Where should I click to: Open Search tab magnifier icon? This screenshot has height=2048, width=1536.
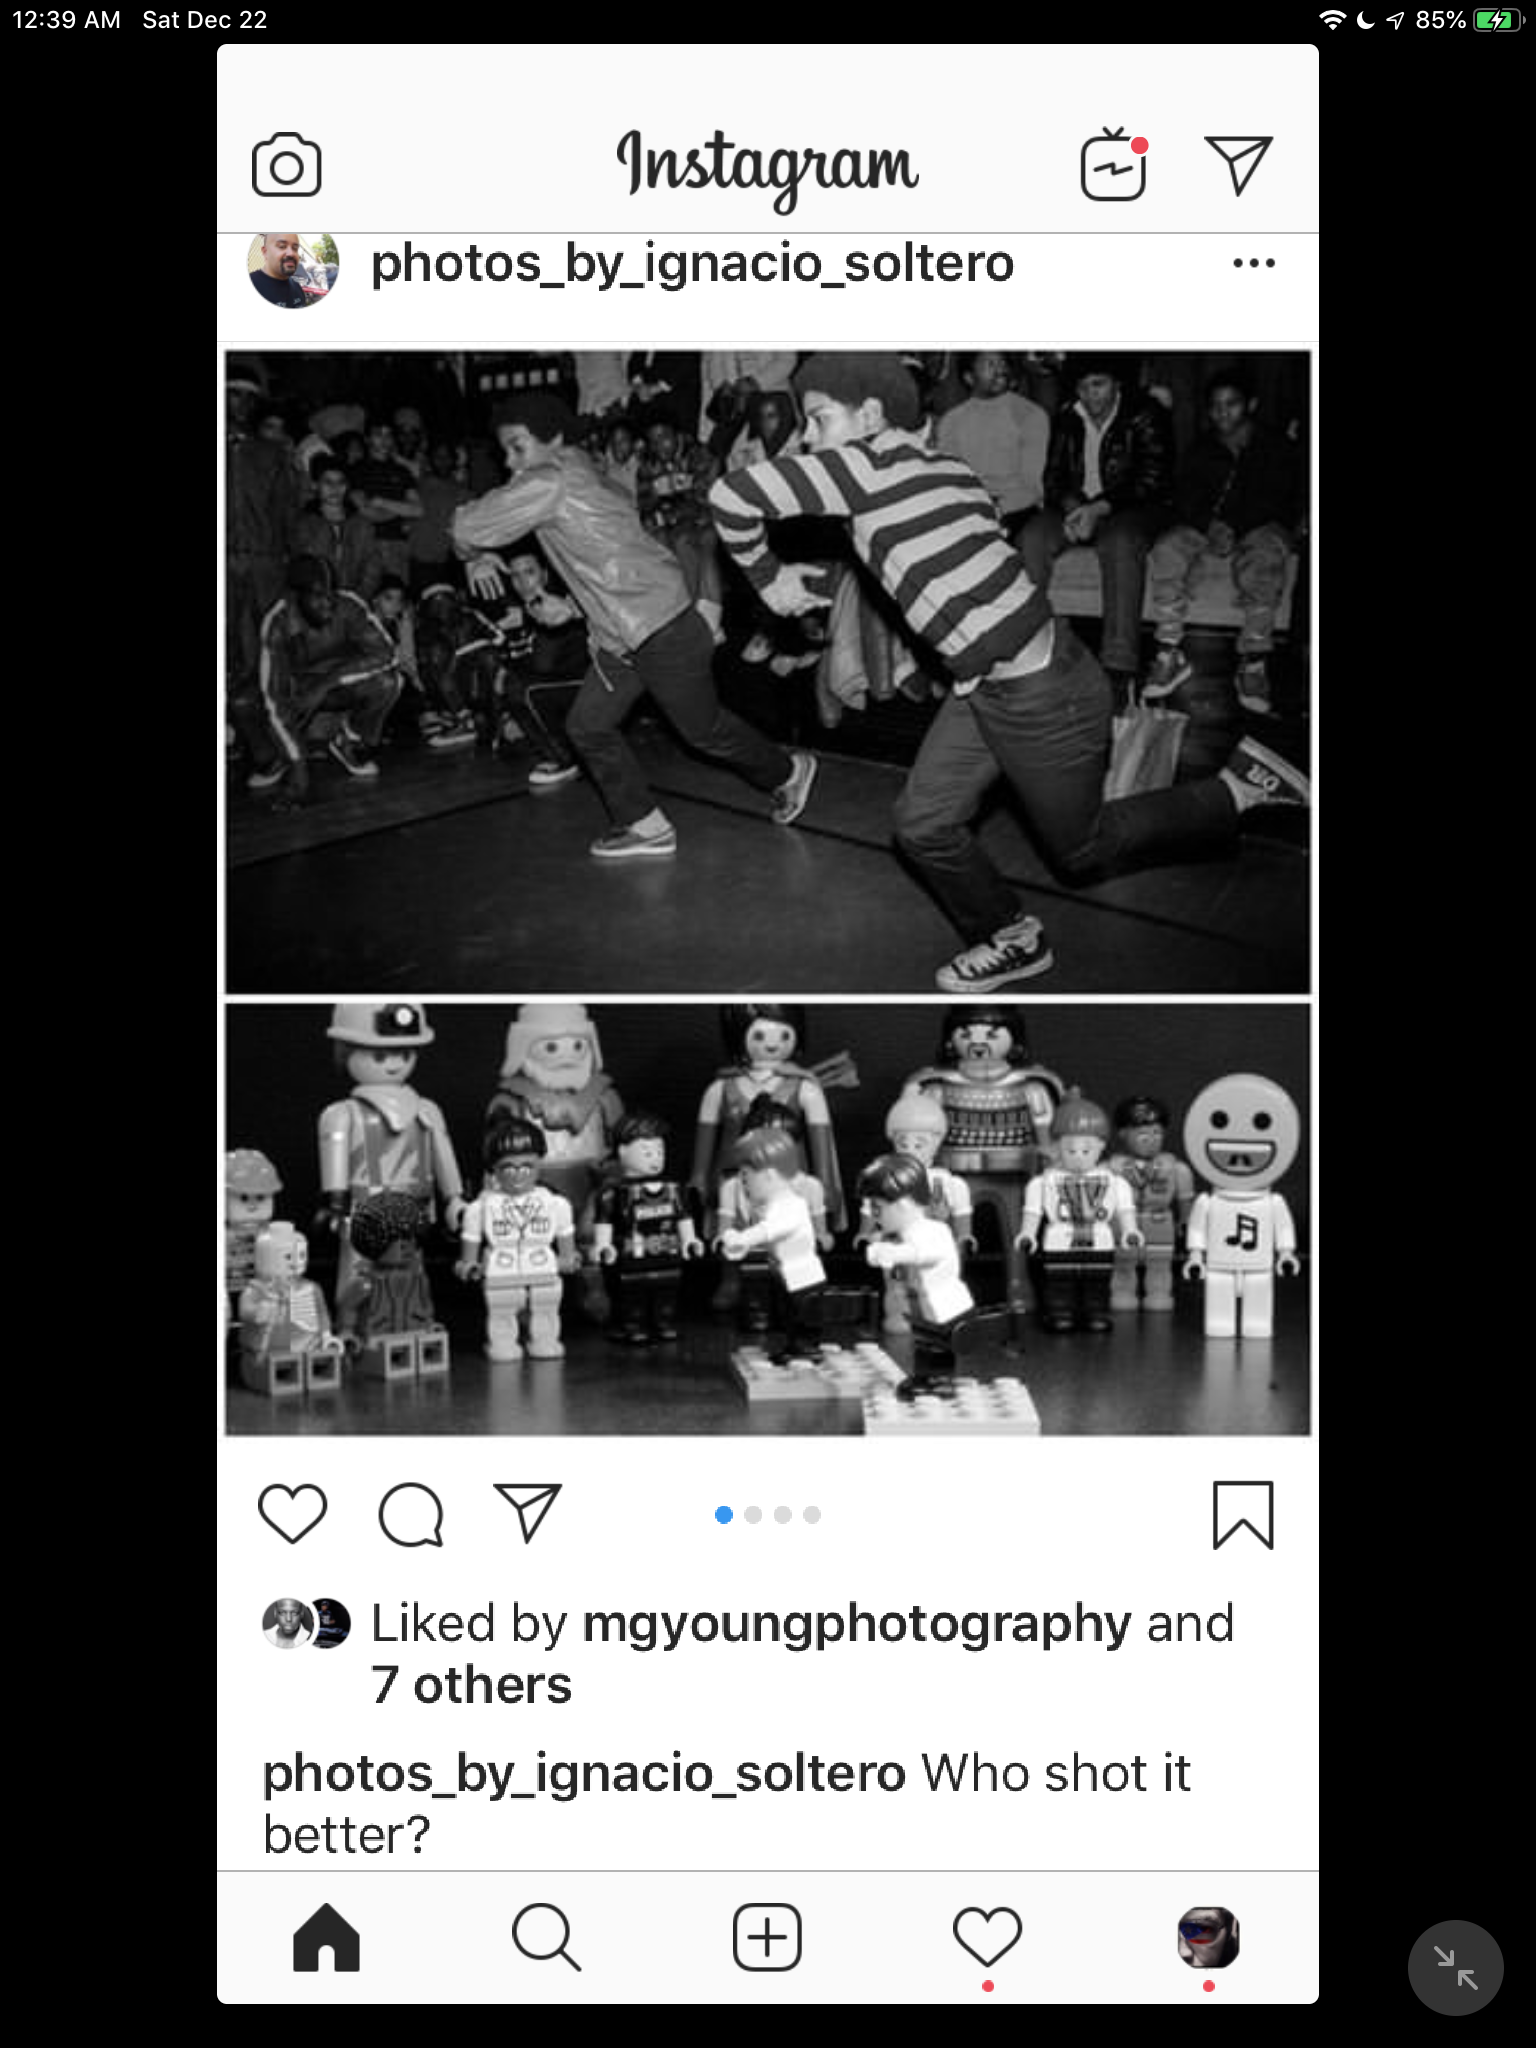click(546, 1938)
